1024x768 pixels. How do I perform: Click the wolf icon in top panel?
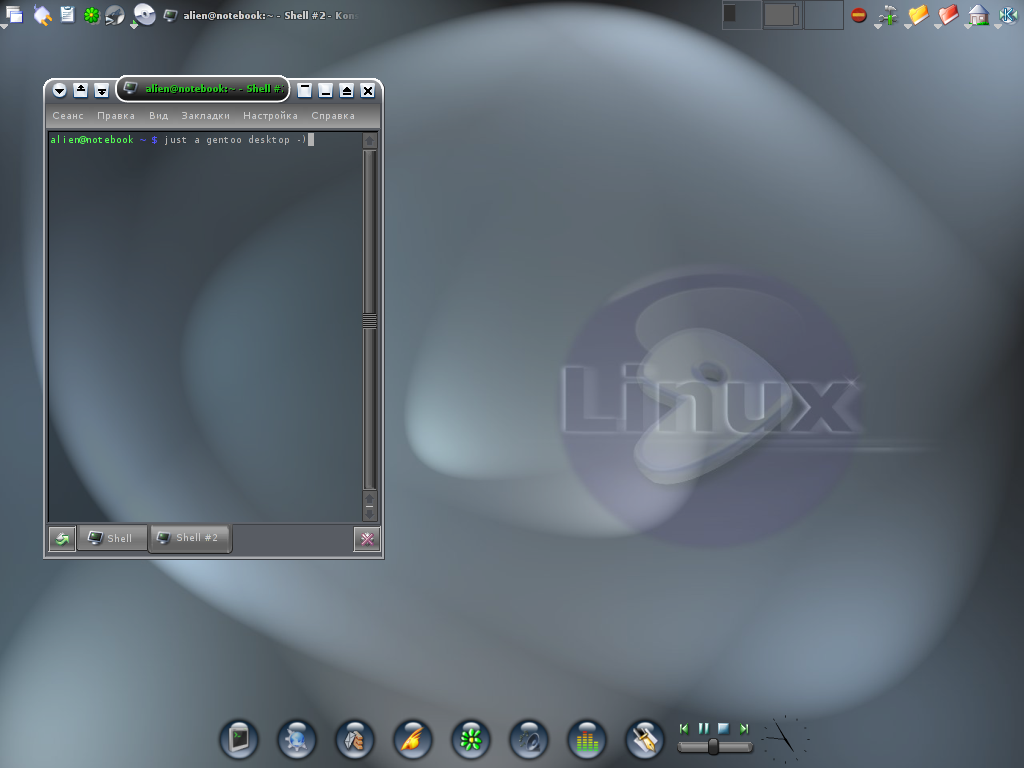(x=115, y=15)
